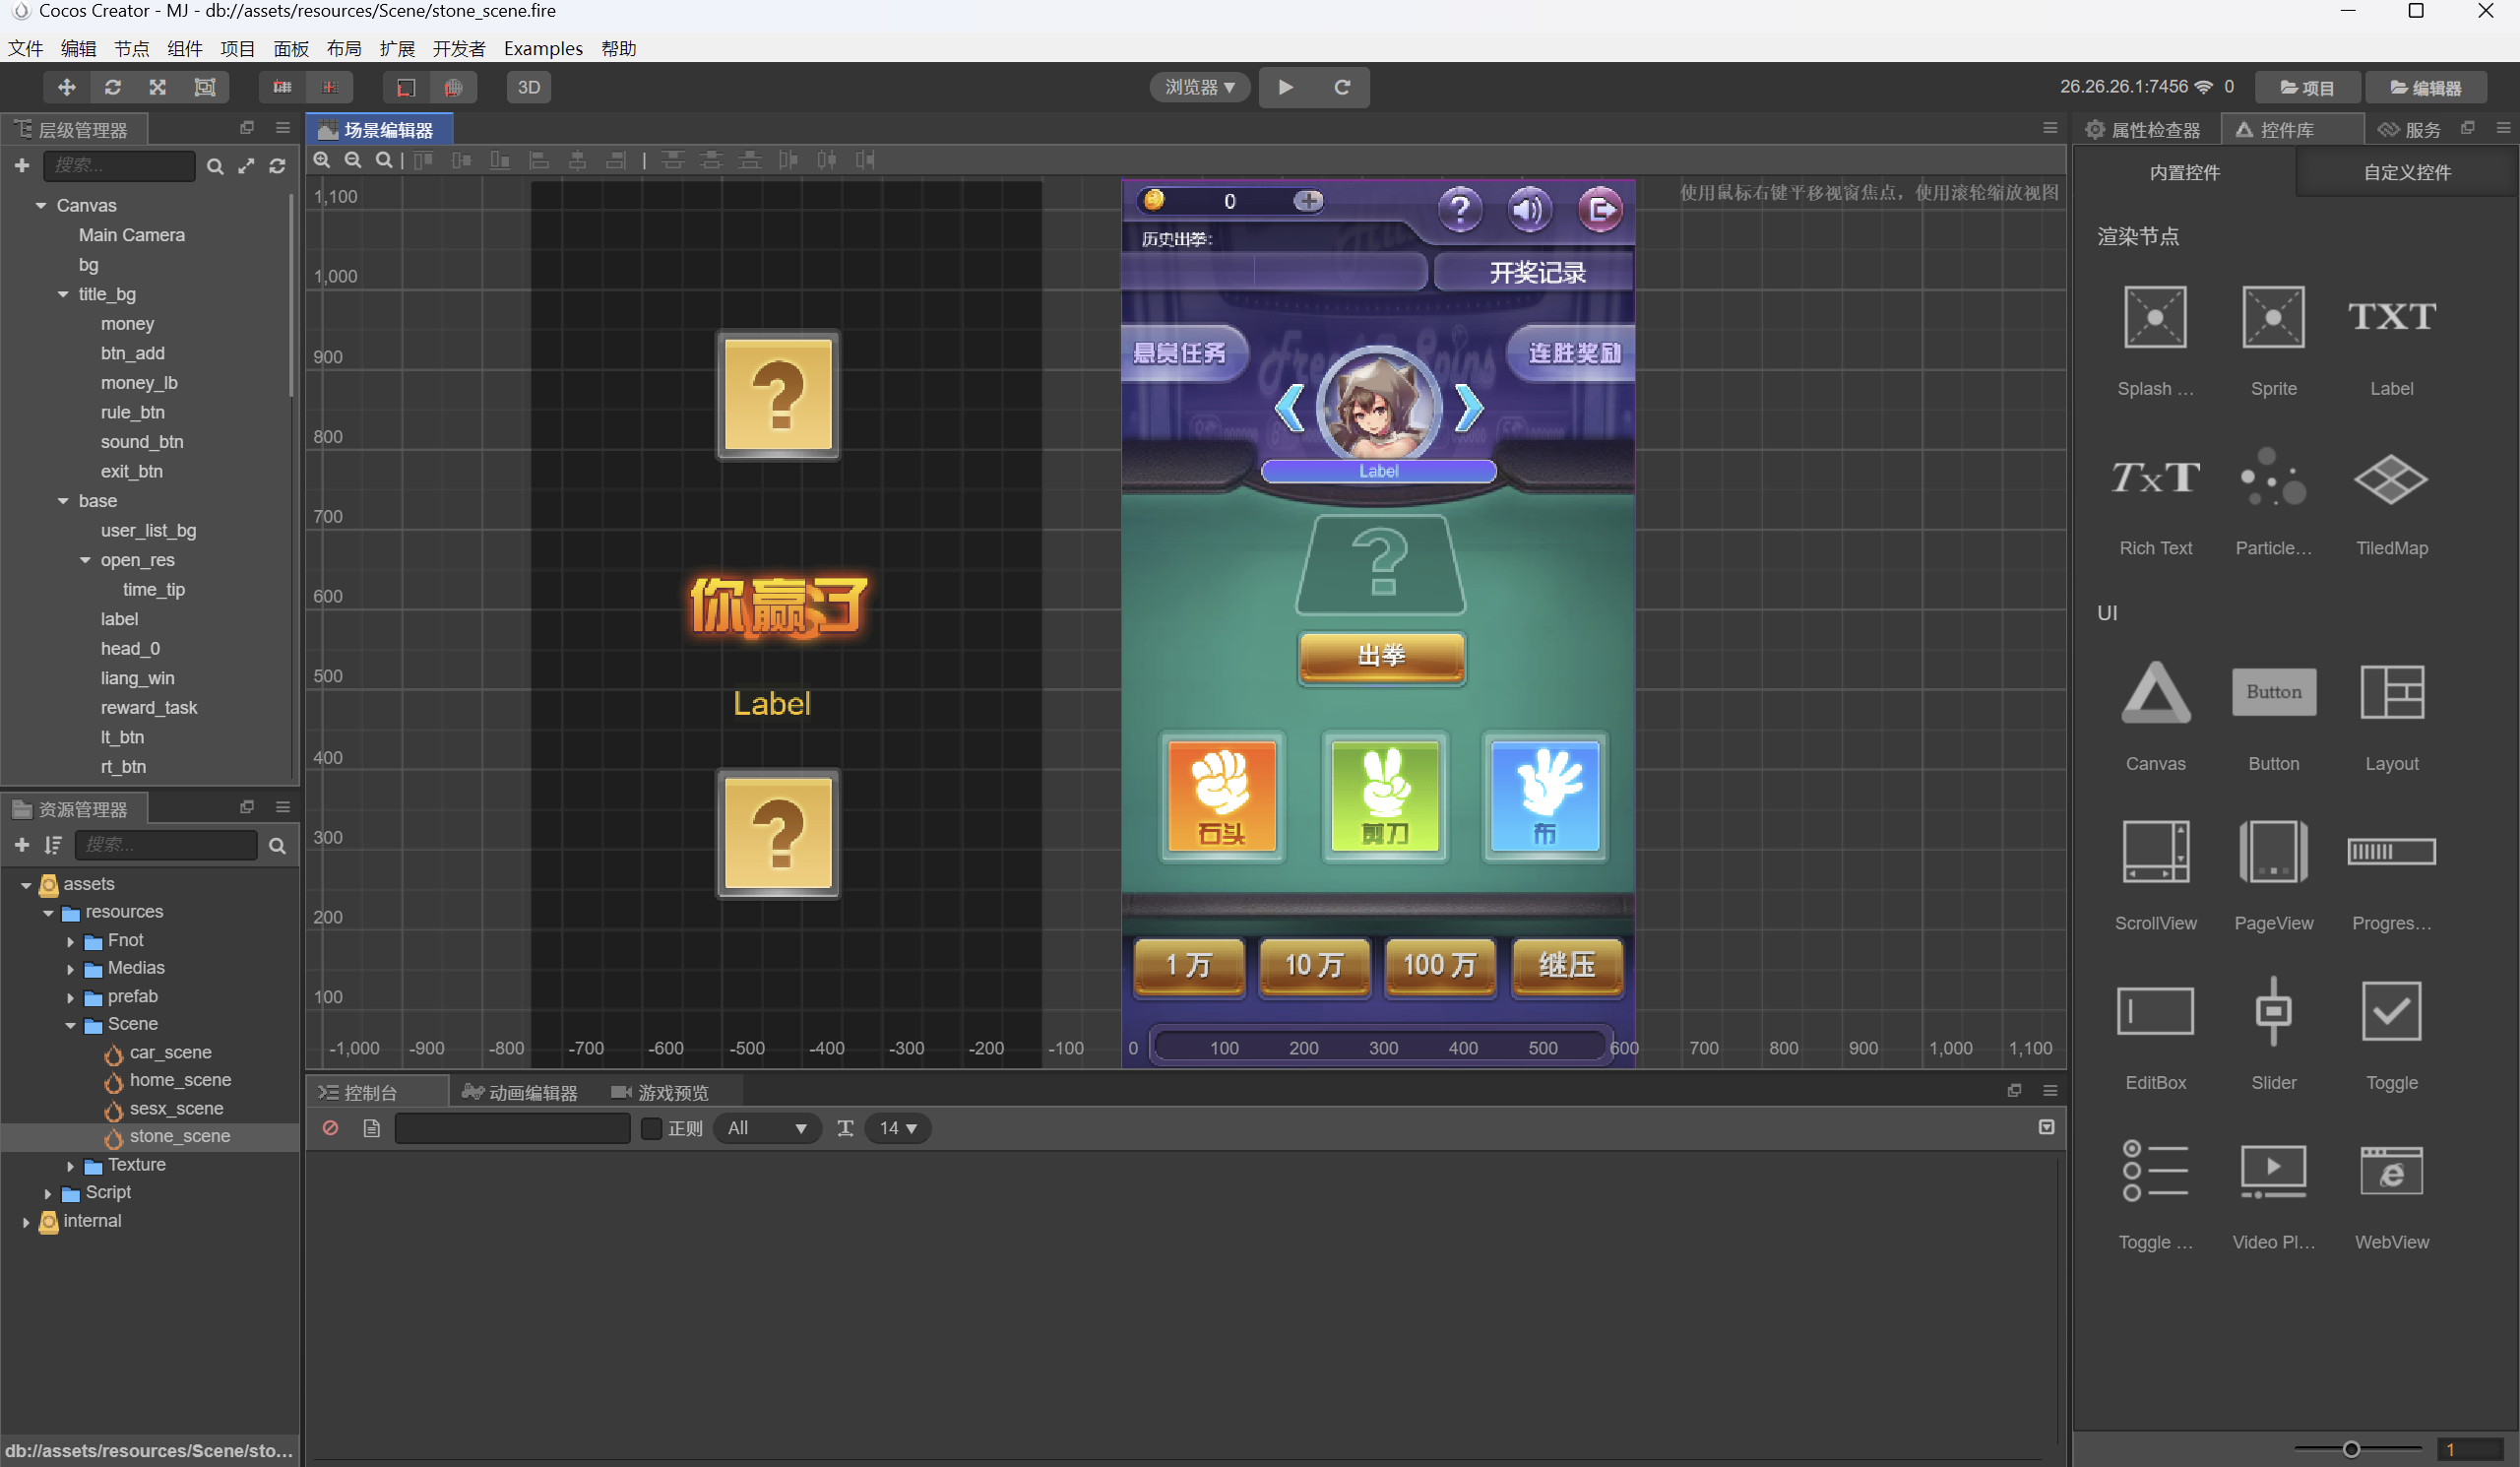Screen dimensions: 2520x1467
Task: Open the log level All dropdown
Action: point(766,1128)
